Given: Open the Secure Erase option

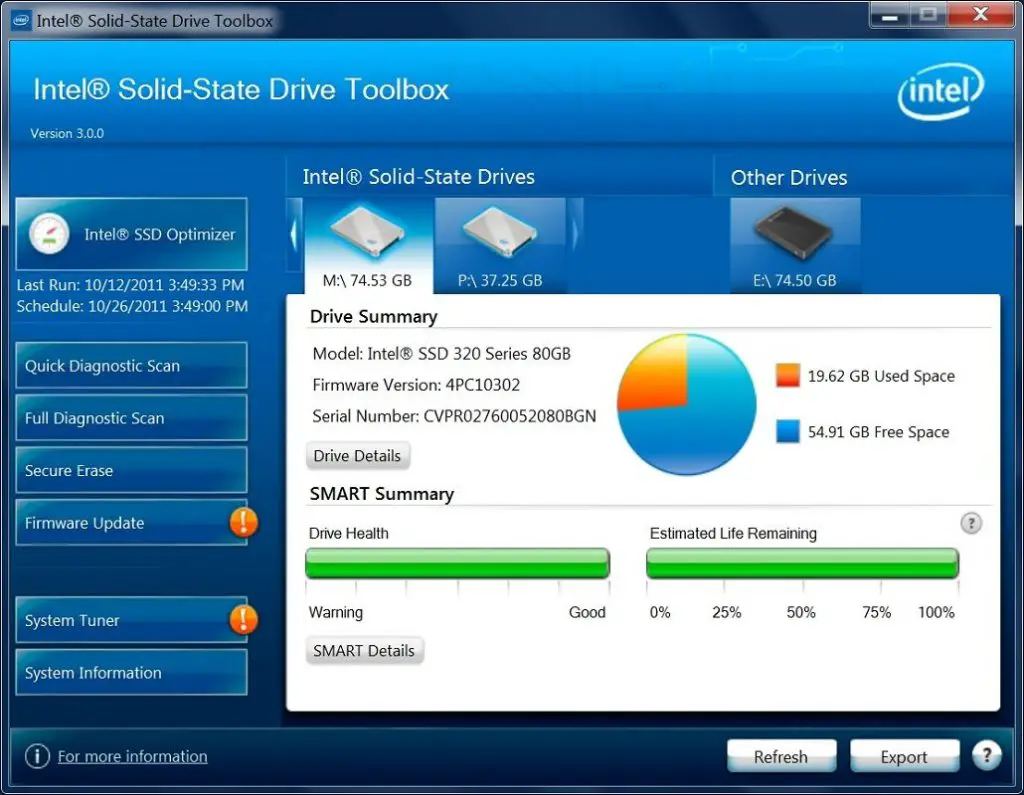Looking at the screenshot, I should [131, 470].
